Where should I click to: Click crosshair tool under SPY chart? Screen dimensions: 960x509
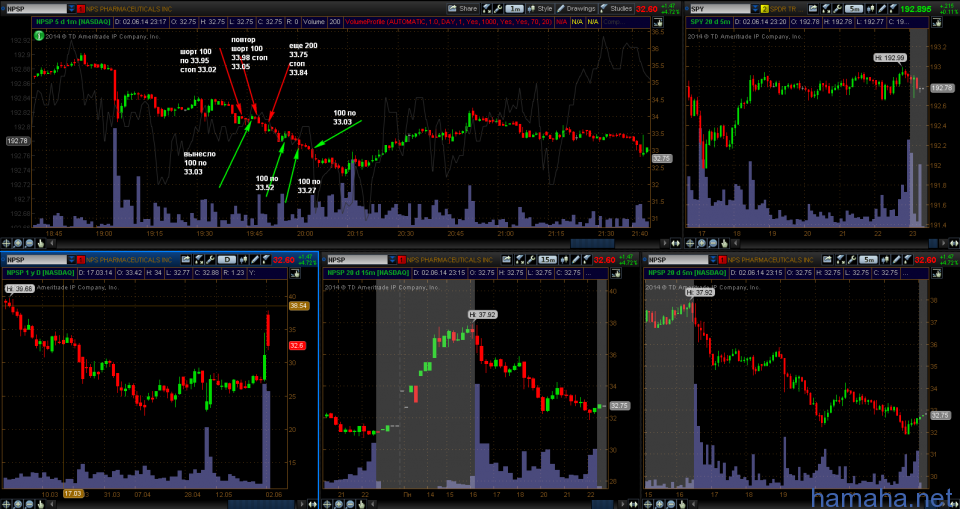[x=691, y=243]
